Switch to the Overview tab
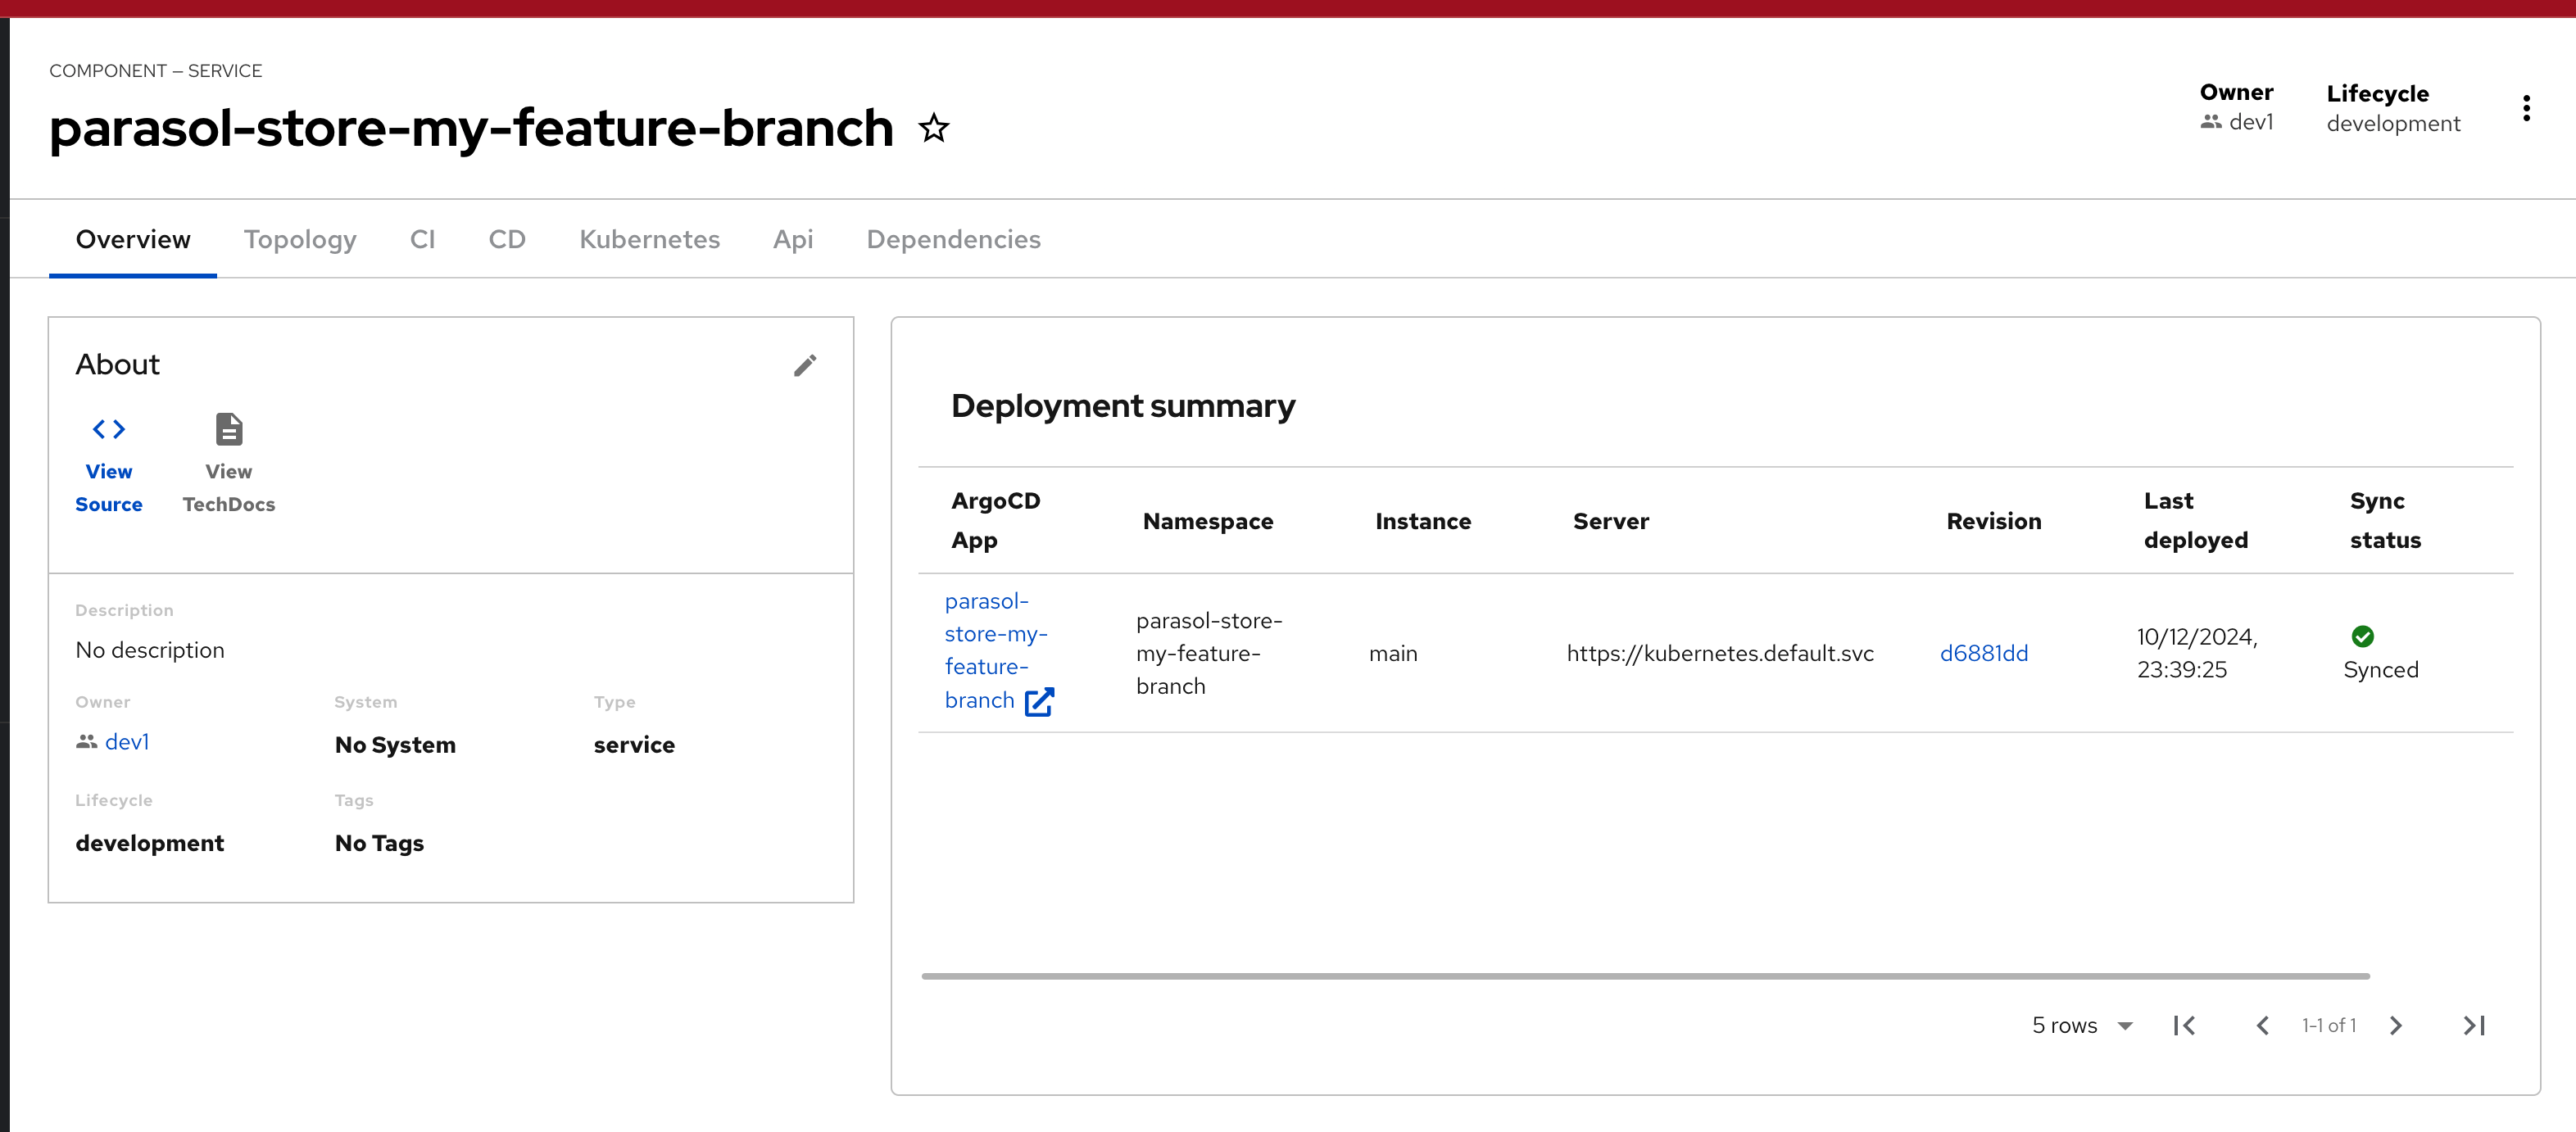The height and width of the screenshot is (1132, 2576). point(133,239)
